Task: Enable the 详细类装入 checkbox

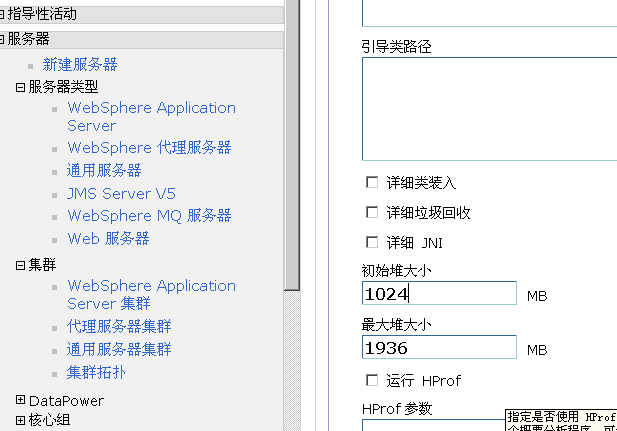Action: [x=372, y=182]
